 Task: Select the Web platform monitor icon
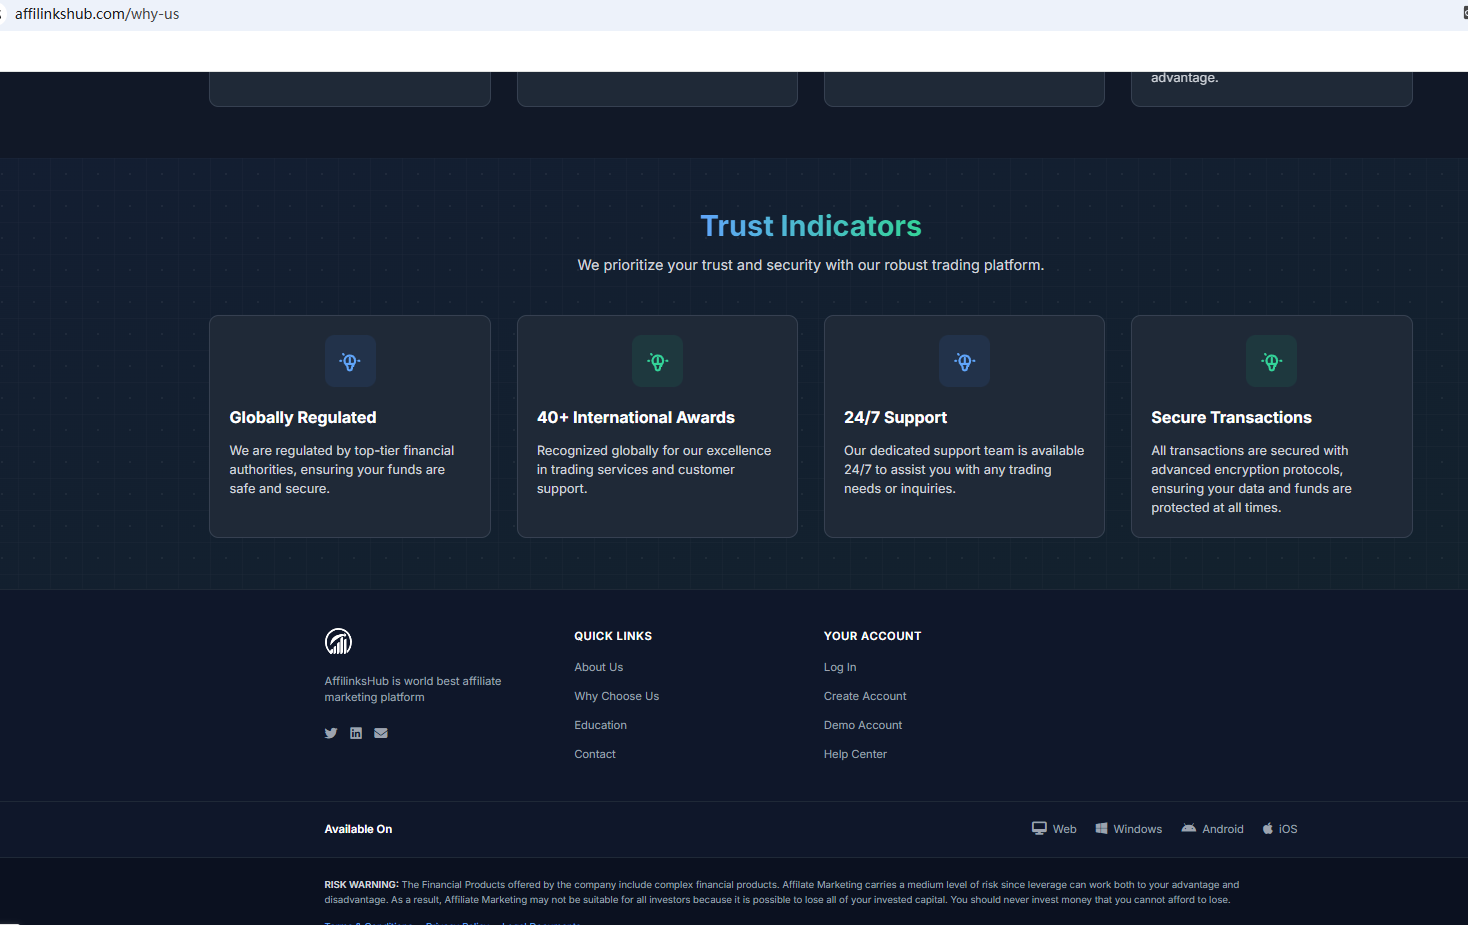click(1039, 828)
